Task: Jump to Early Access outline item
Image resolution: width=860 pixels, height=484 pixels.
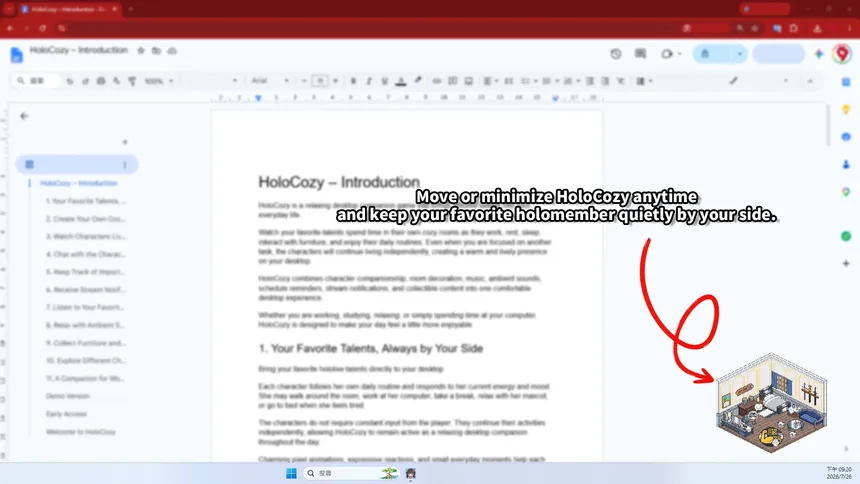Action: tap(66, 414)
